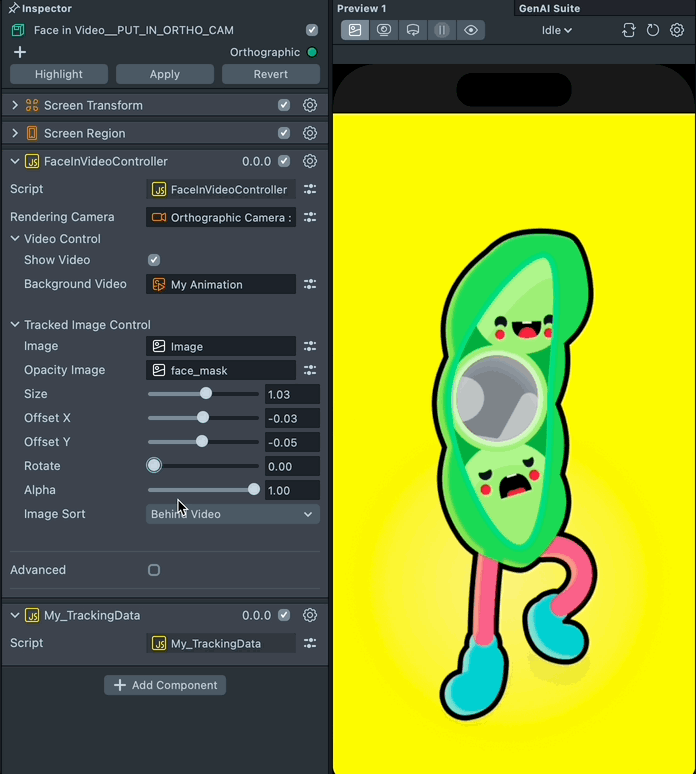Click the Size value field 1.03
This screenshot has width=696, height=774.
[292, 394]
